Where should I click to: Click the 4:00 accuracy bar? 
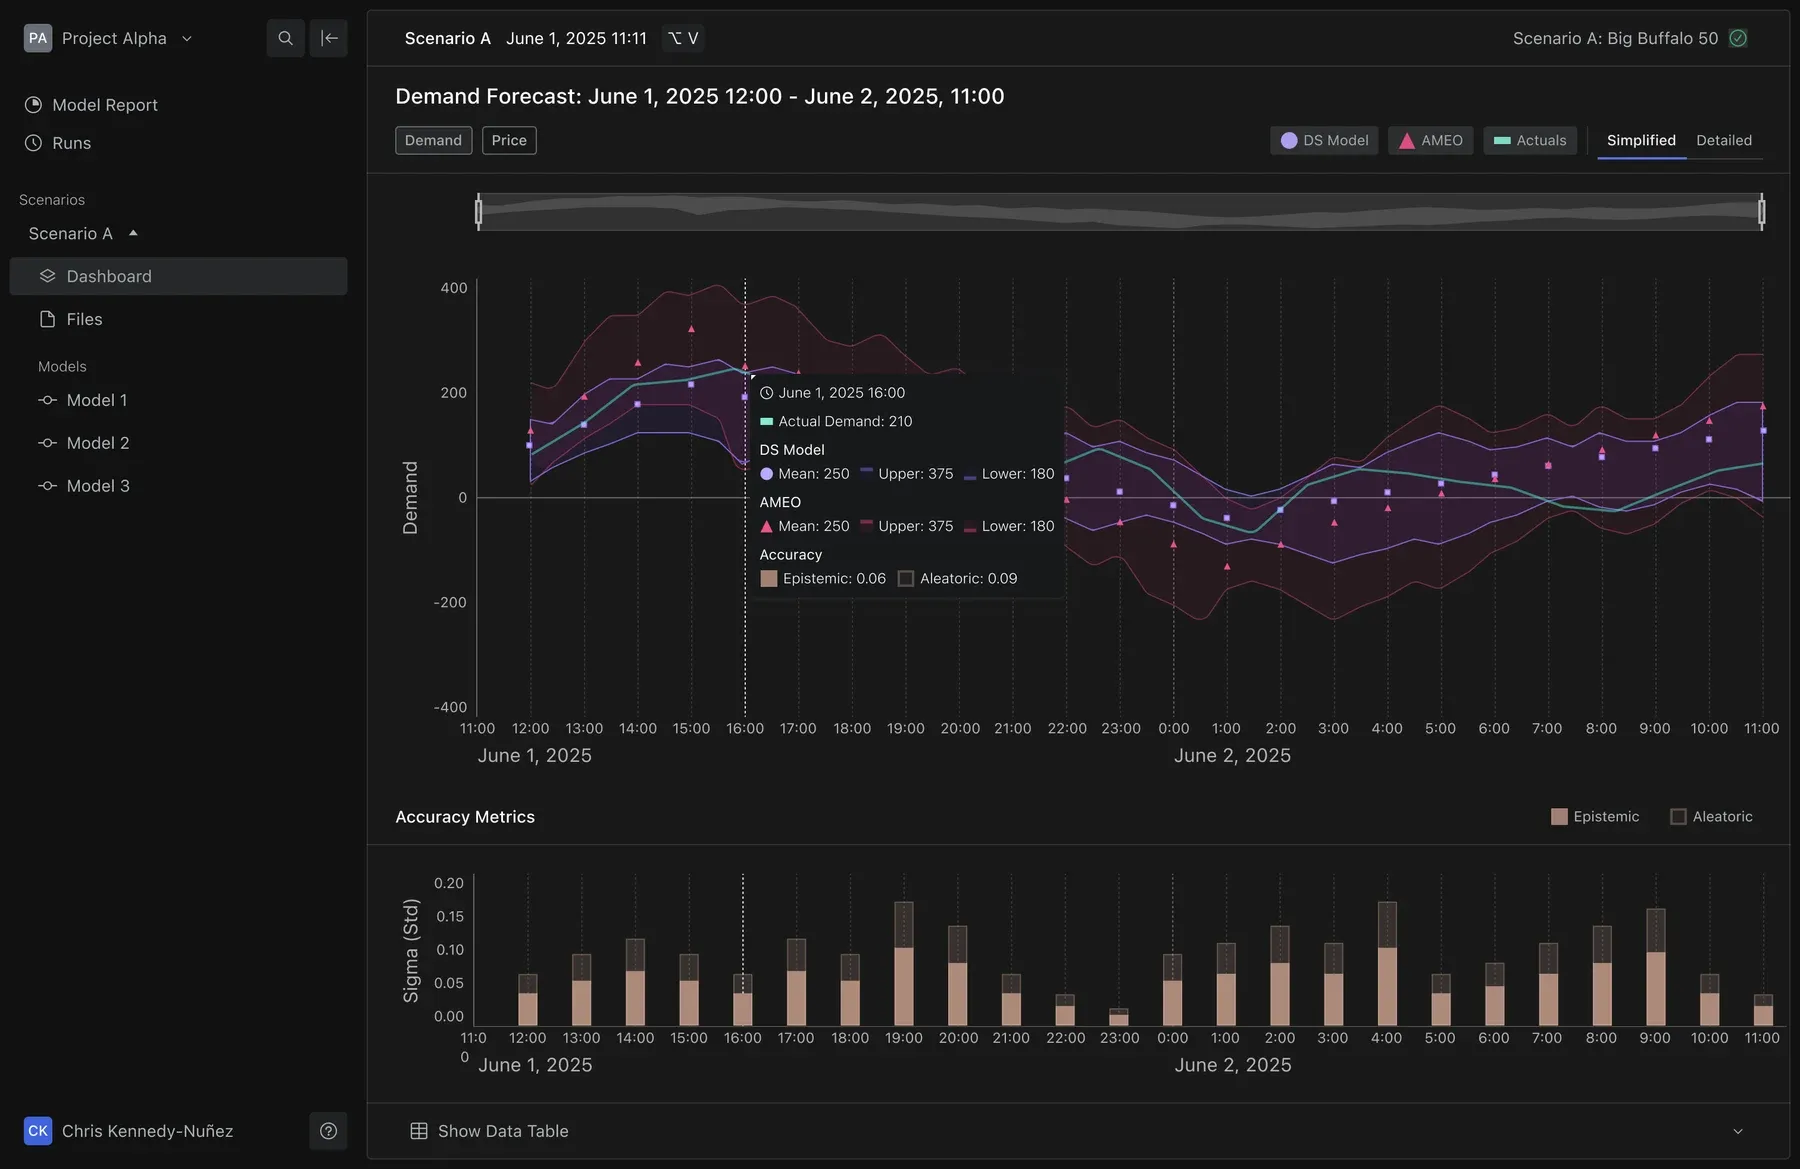[1387, 964]
